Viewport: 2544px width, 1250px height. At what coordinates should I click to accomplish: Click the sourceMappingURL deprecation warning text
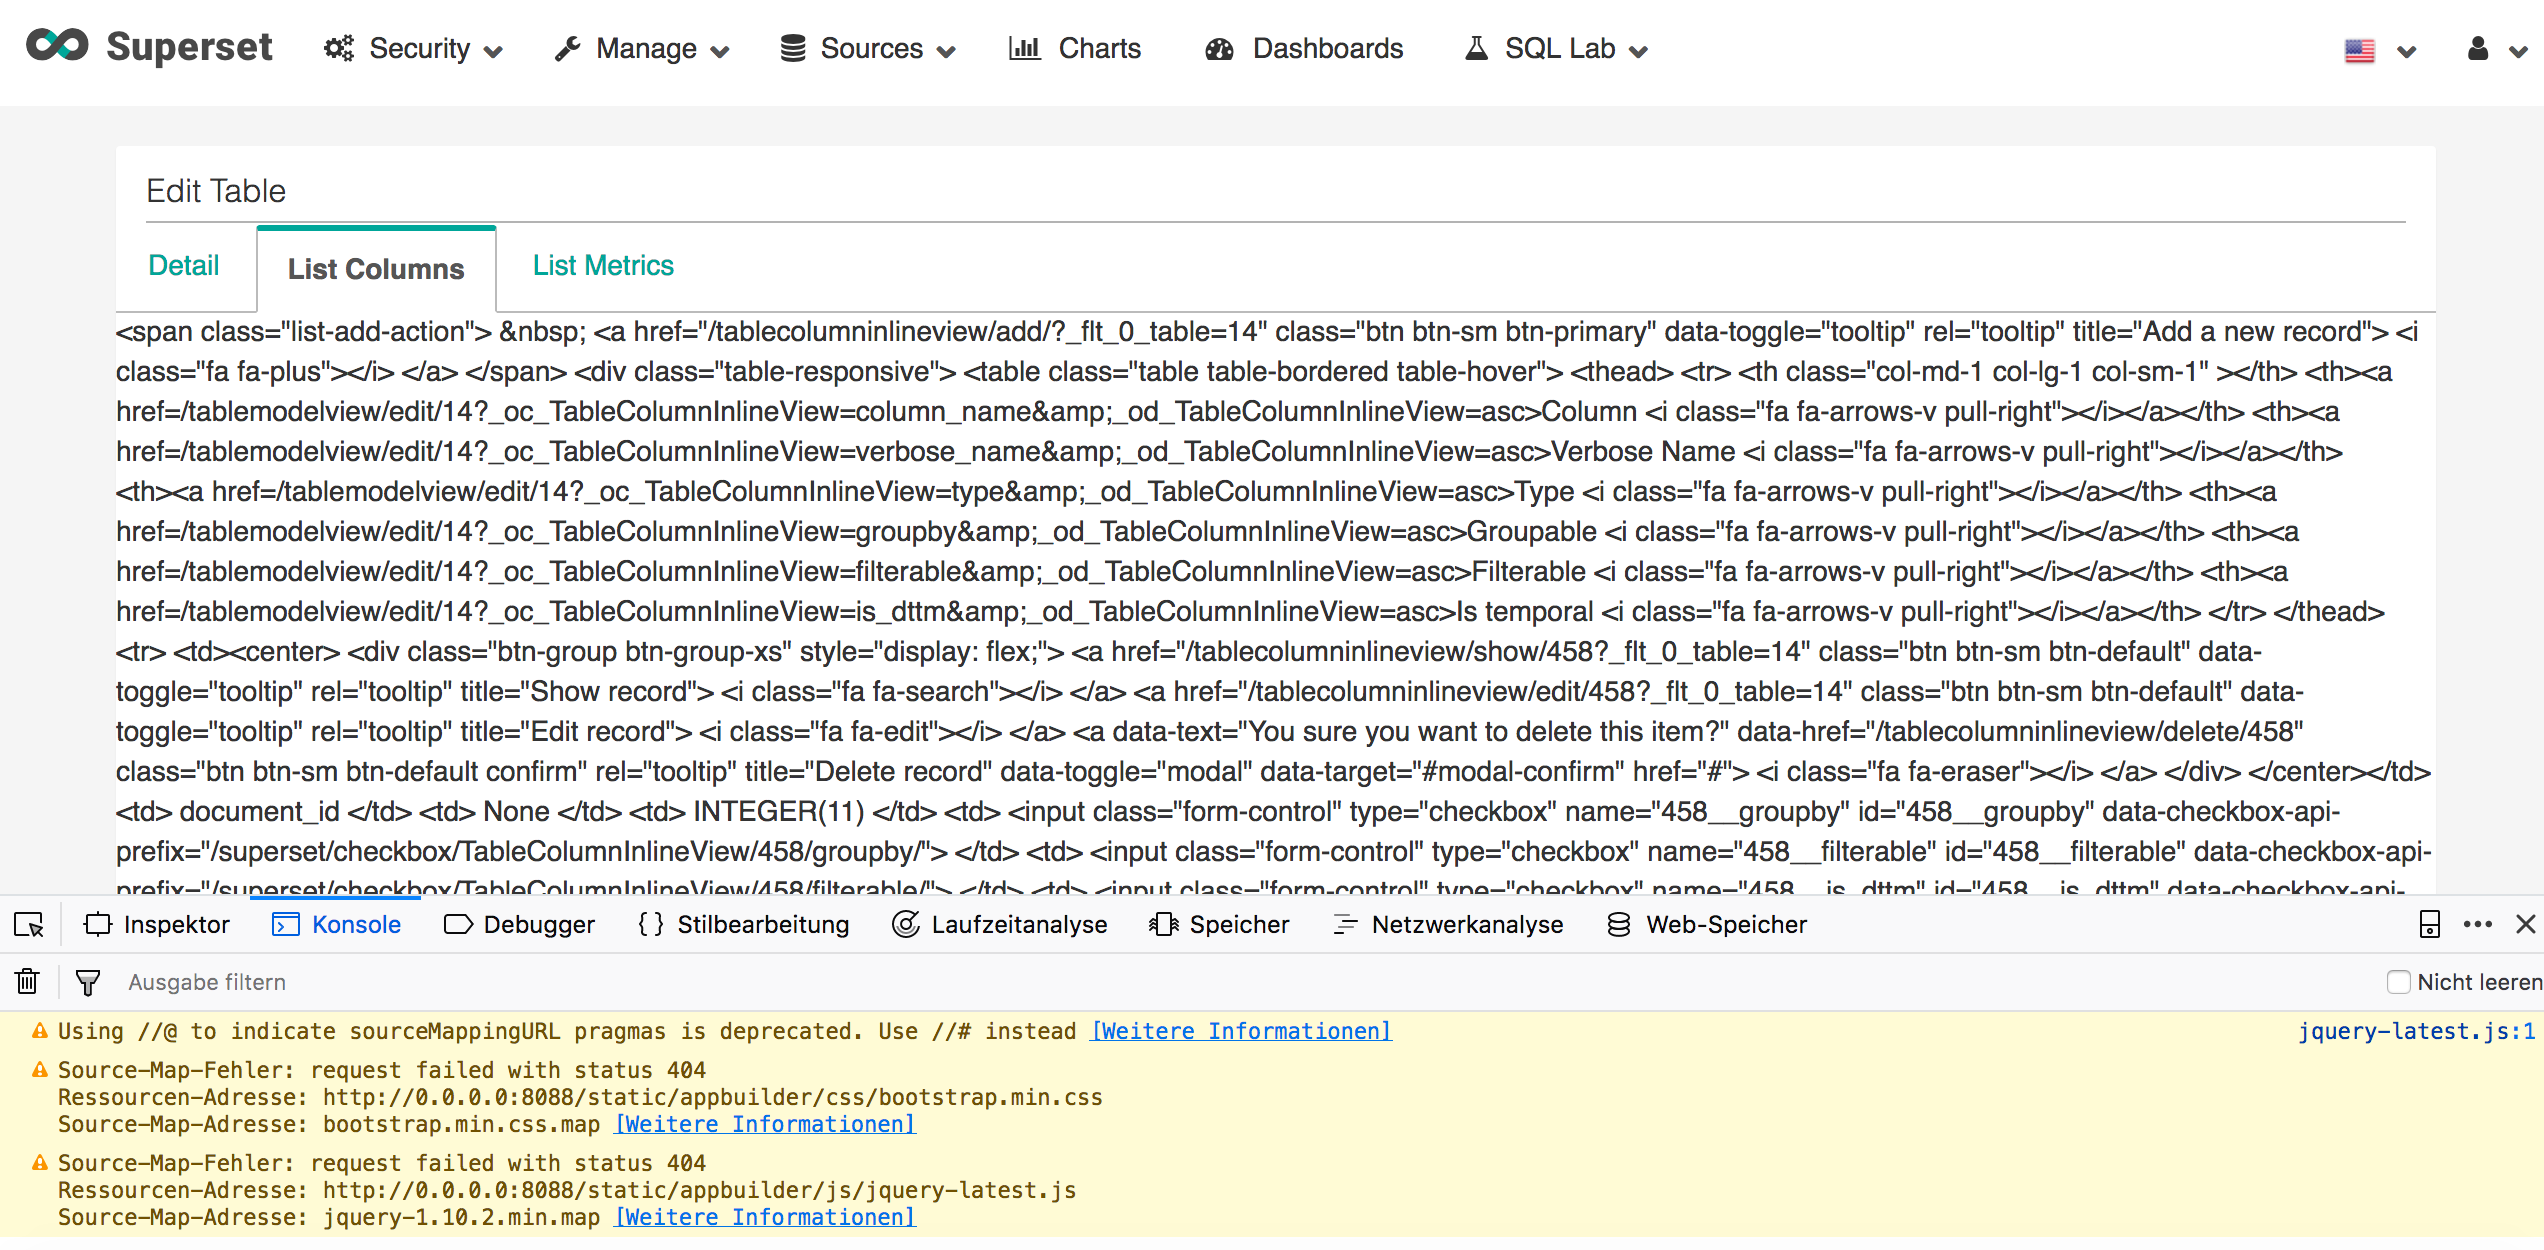tap(567, 1031)
